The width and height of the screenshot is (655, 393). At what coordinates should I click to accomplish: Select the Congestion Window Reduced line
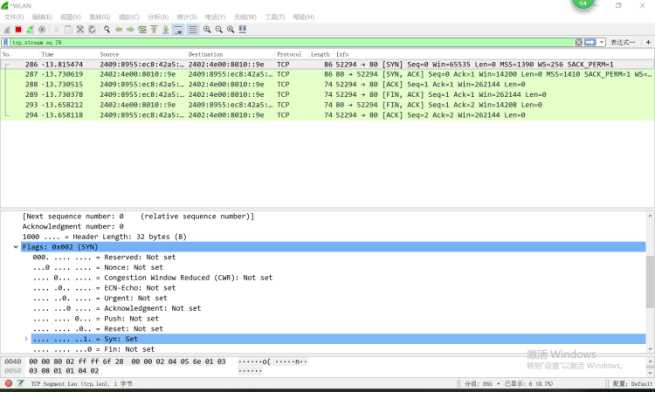152,278
